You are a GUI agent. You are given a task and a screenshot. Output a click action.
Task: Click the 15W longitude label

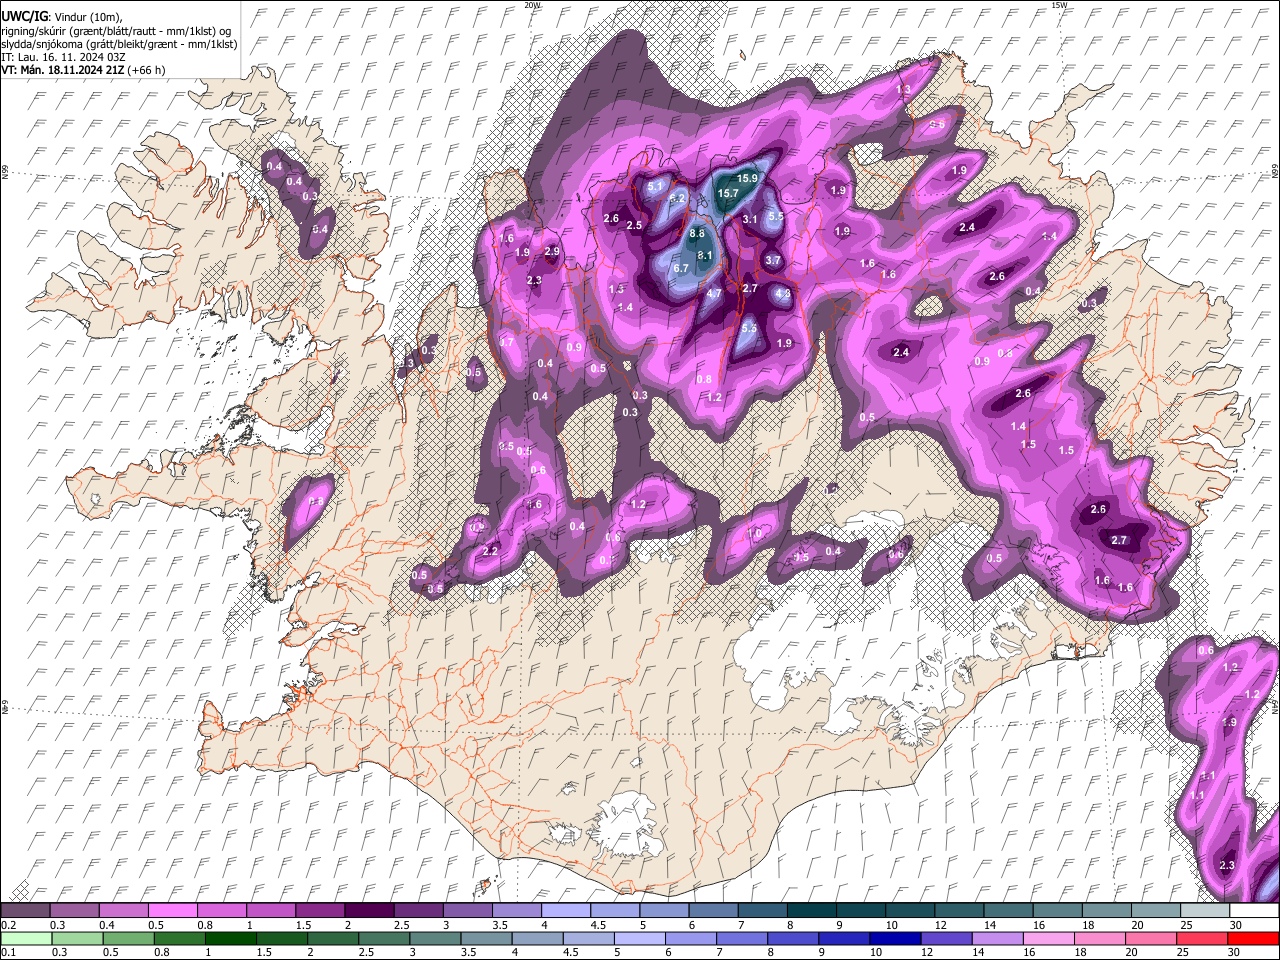[x=1060, y=5]
